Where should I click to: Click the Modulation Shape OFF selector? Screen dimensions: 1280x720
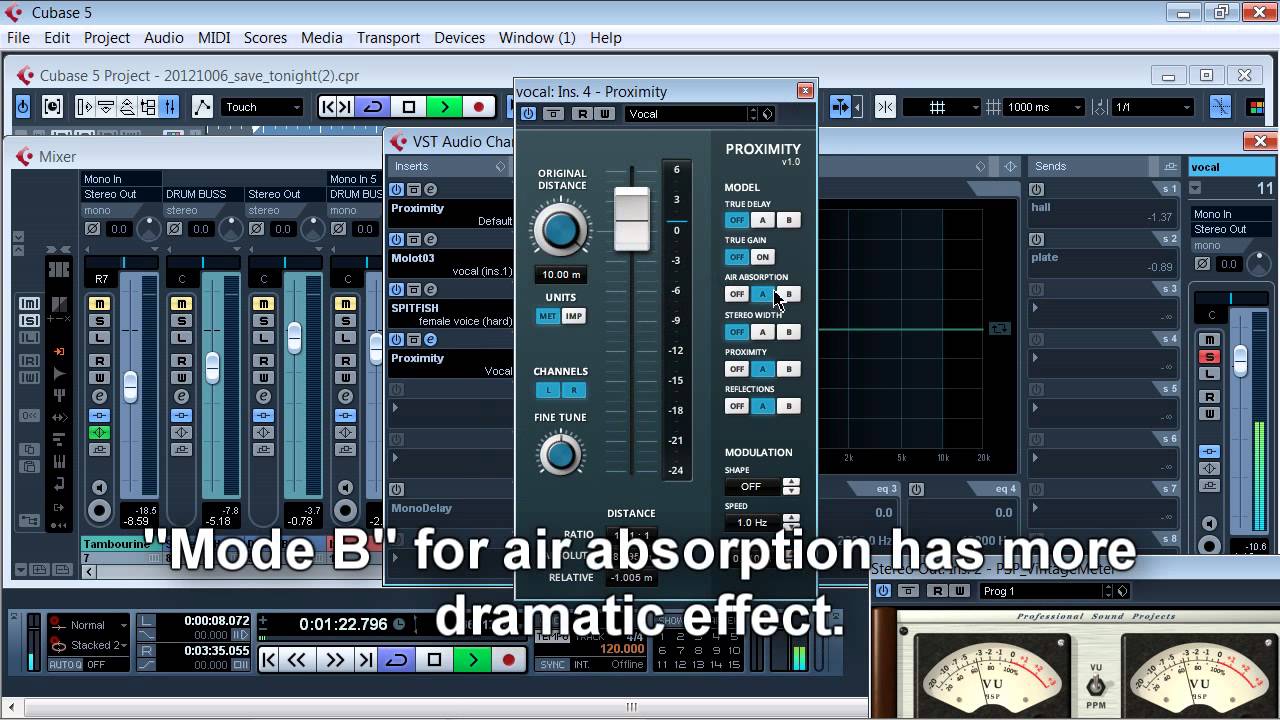click(752, 487)
